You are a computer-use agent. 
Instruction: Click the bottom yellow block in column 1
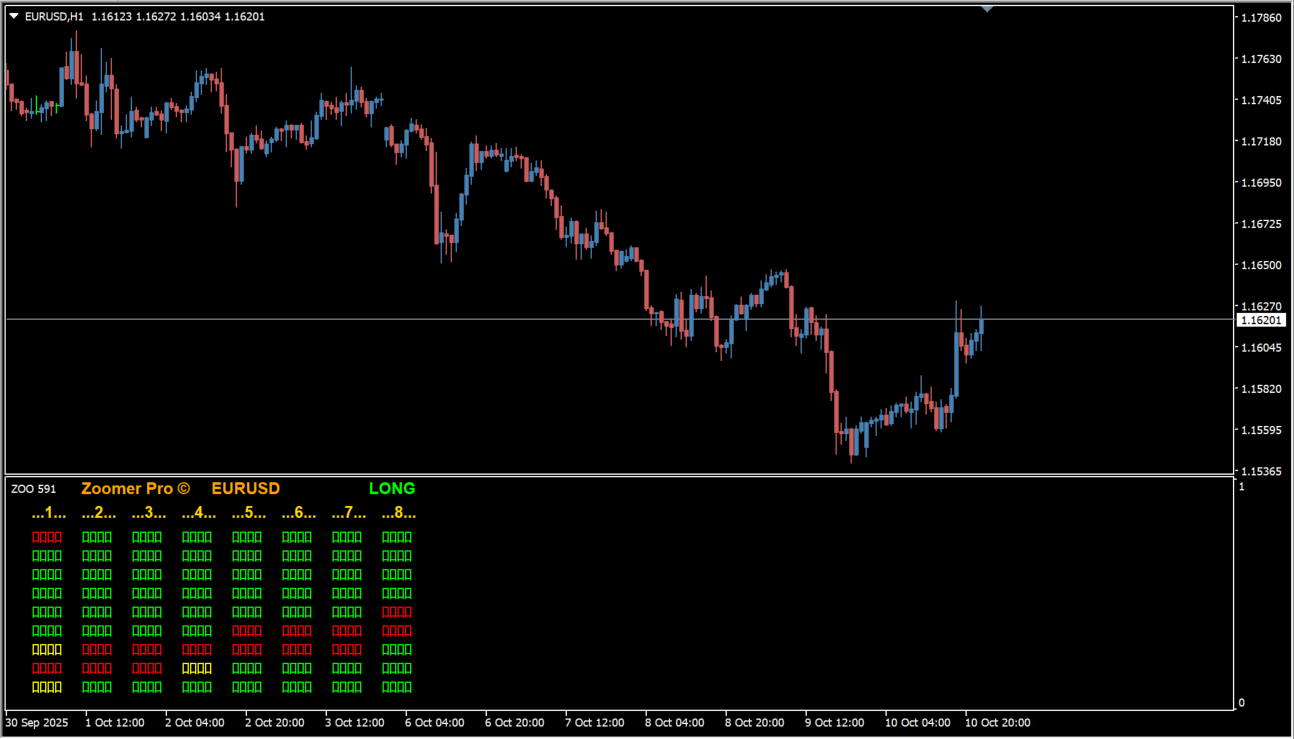47,687
